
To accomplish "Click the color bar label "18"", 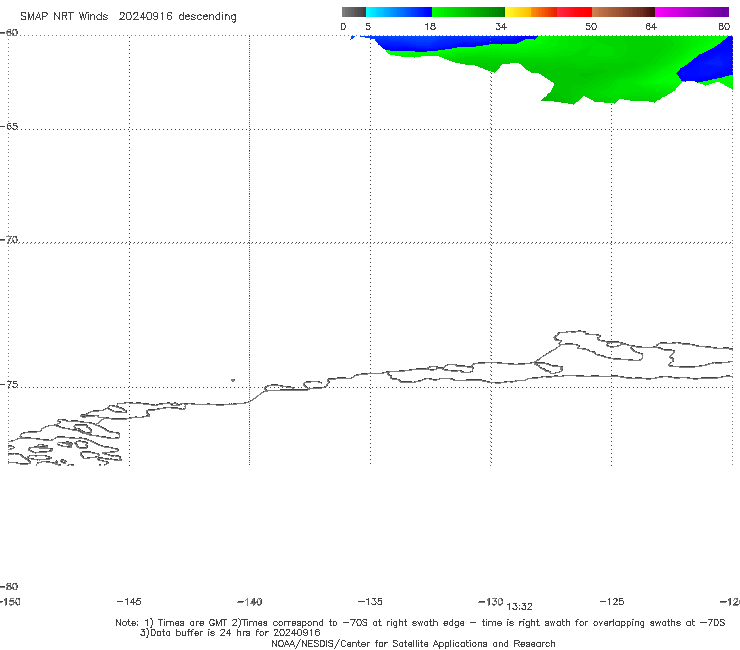I will tap(430, 27).
